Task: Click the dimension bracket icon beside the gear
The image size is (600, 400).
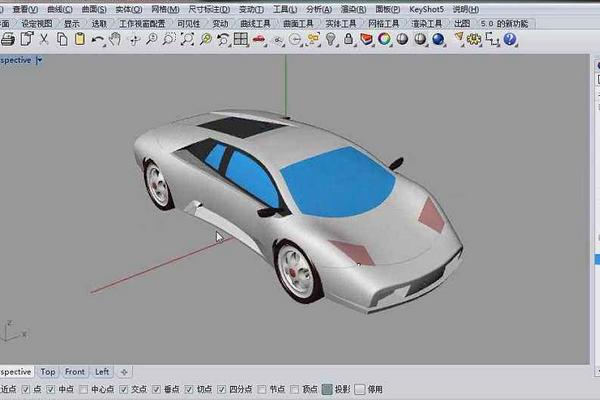Action: (x=492, y=39)
